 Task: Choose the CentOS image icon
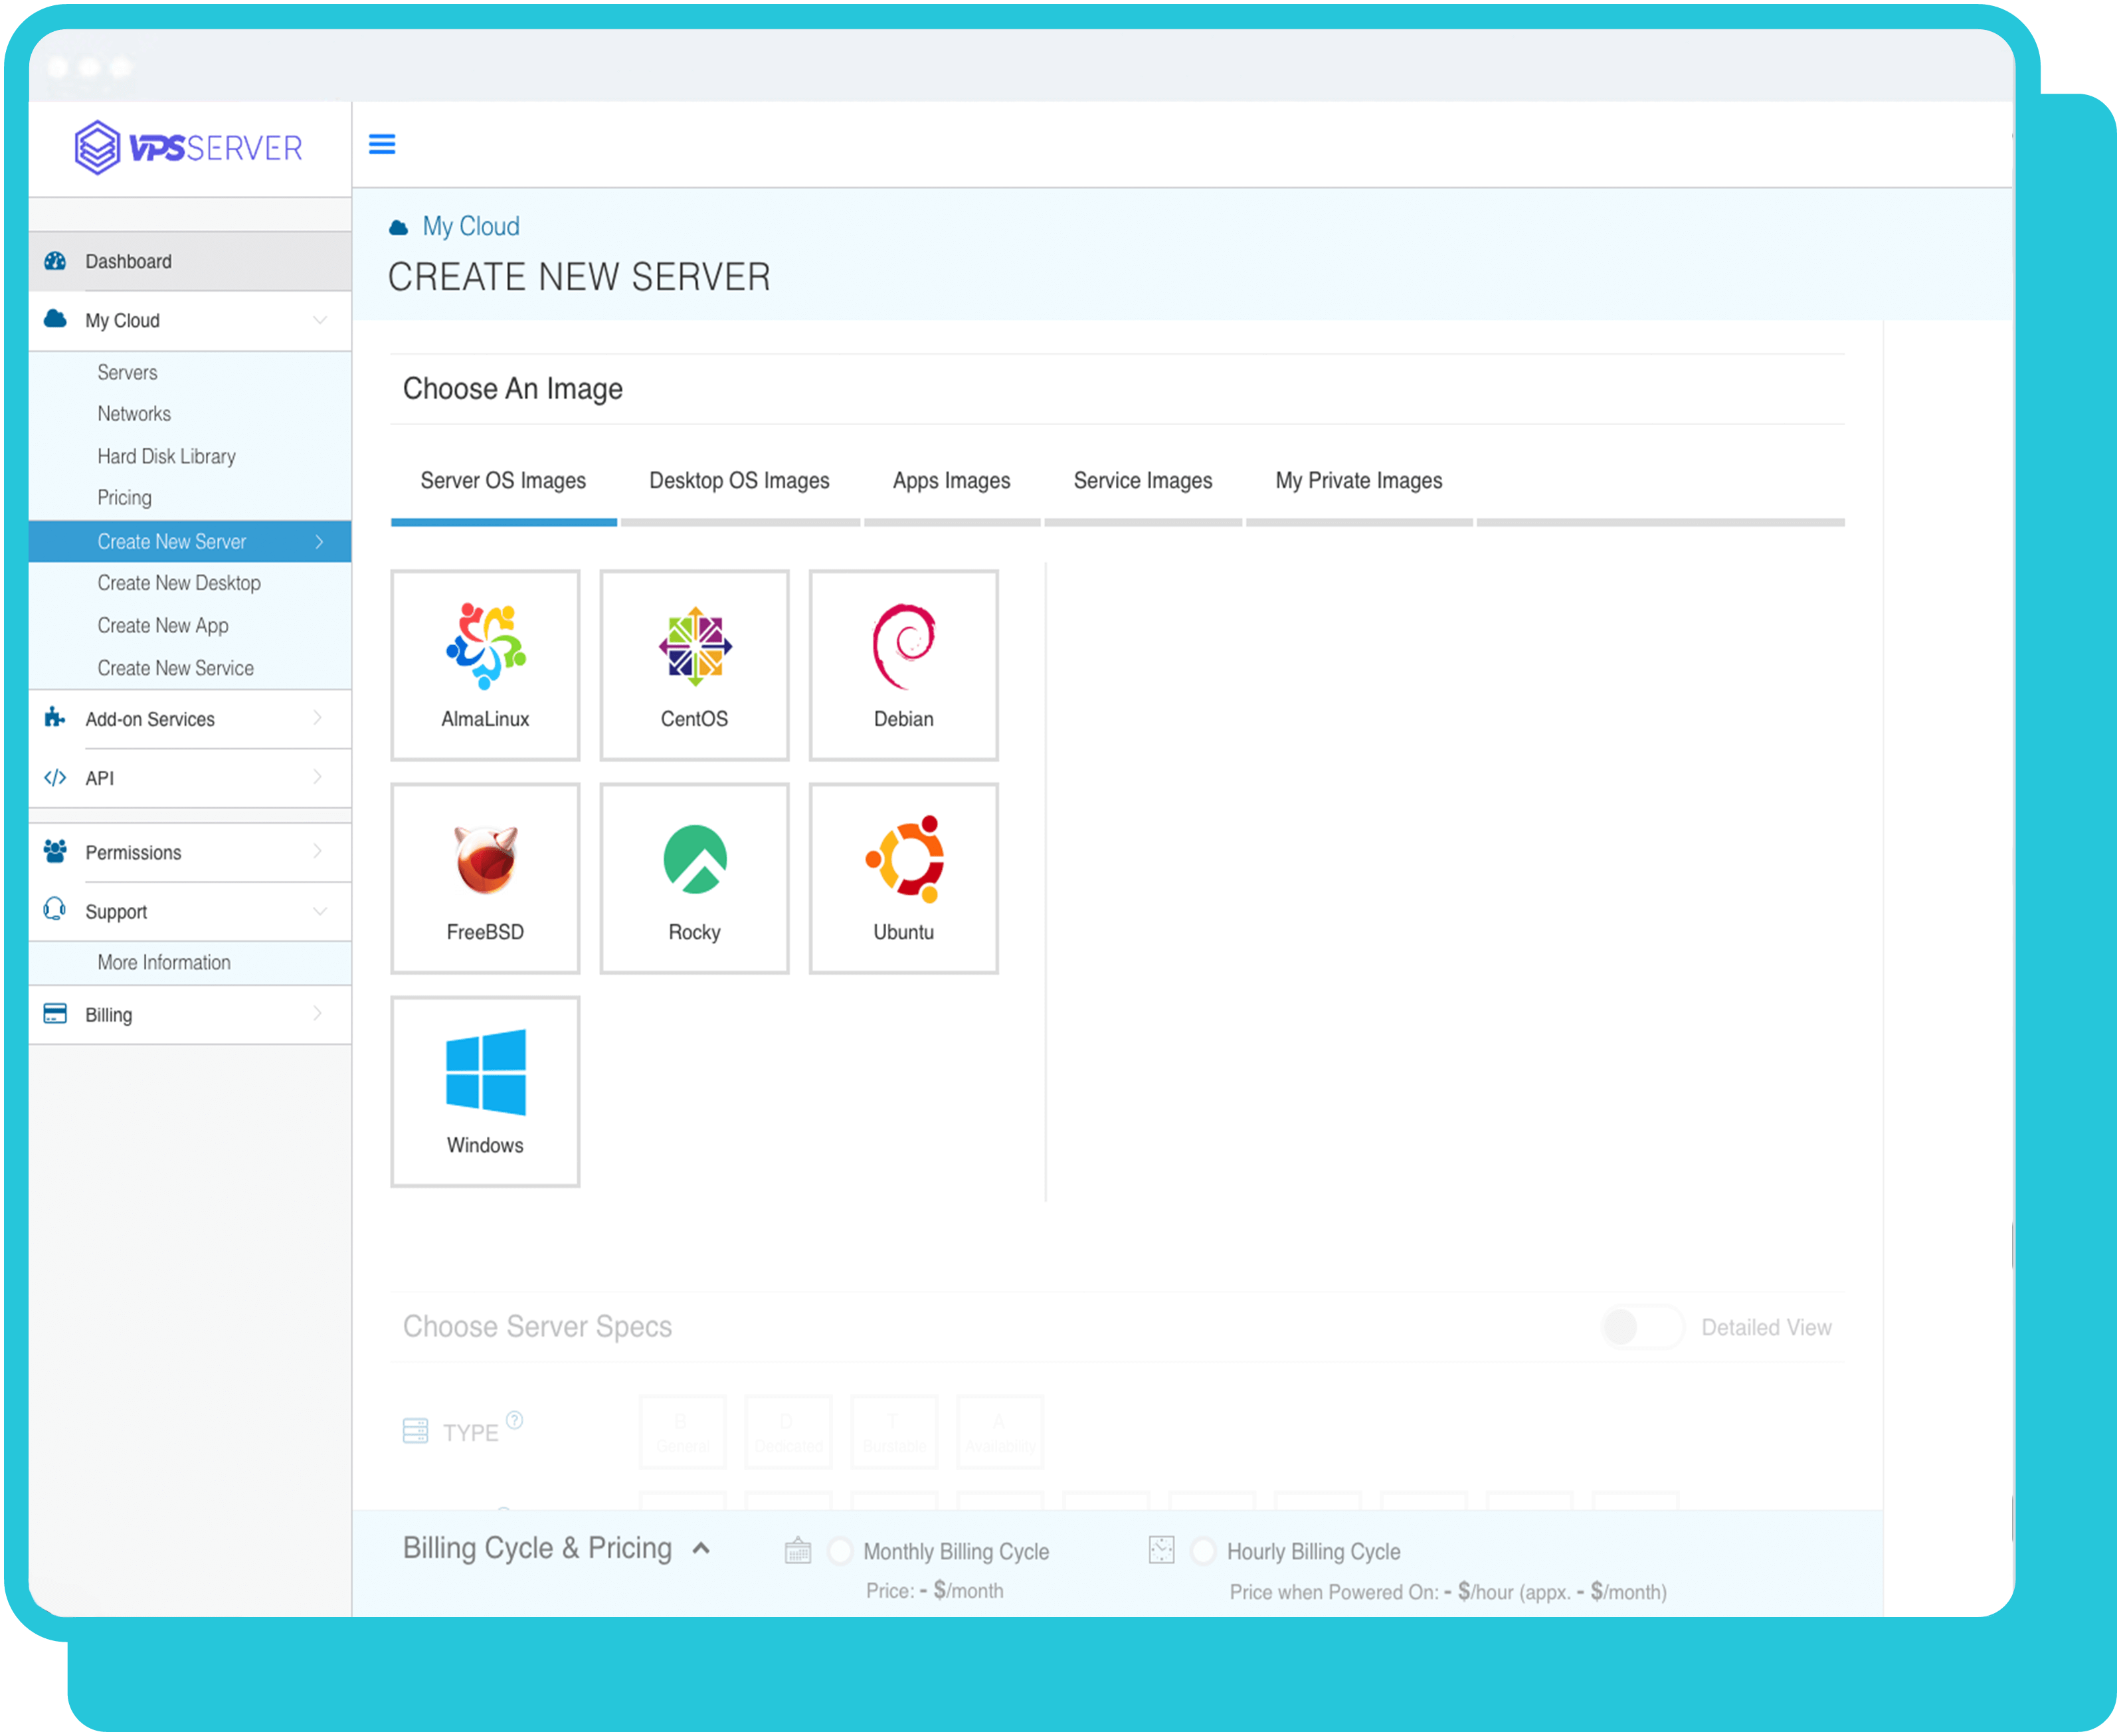coord(695,646)
